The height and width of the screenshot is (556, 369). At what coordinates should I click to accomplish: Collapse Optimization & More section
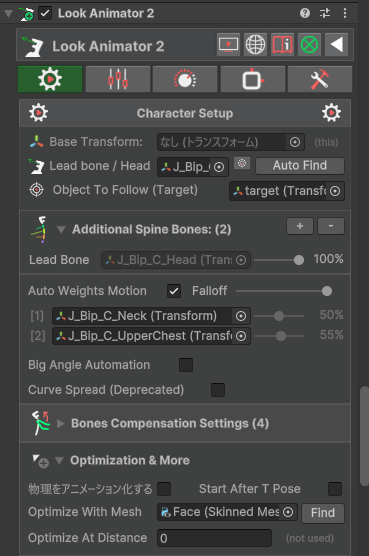point(59,461)
